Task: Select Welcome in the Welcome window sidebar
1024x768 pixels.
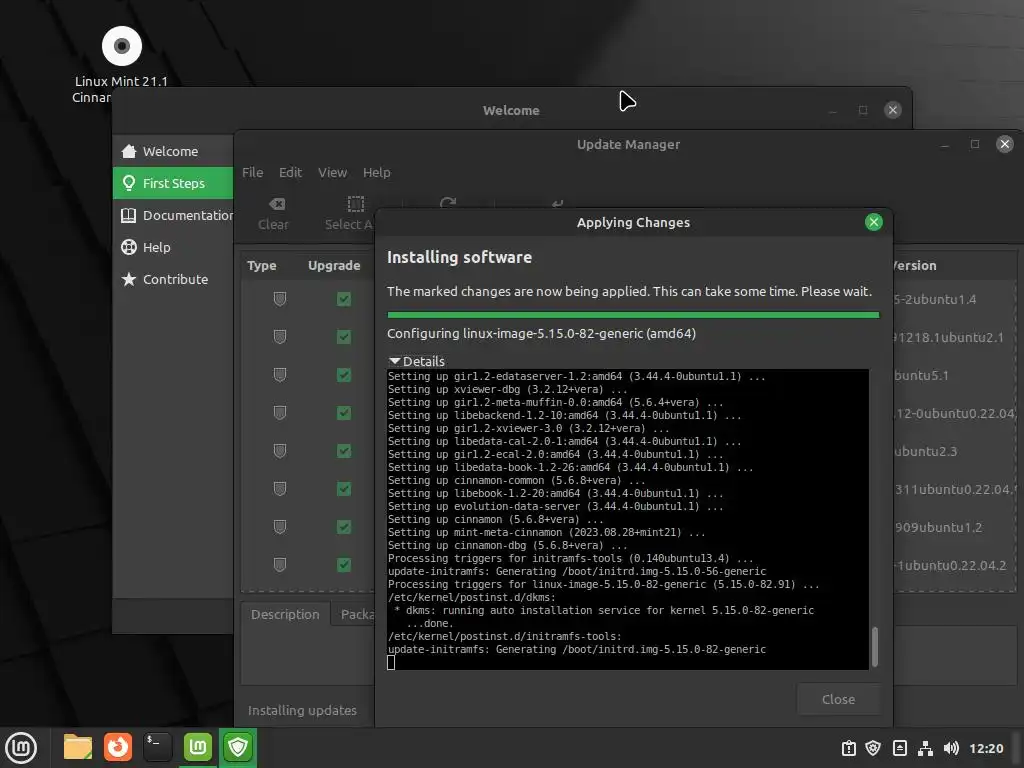Action: coord(173,151)
